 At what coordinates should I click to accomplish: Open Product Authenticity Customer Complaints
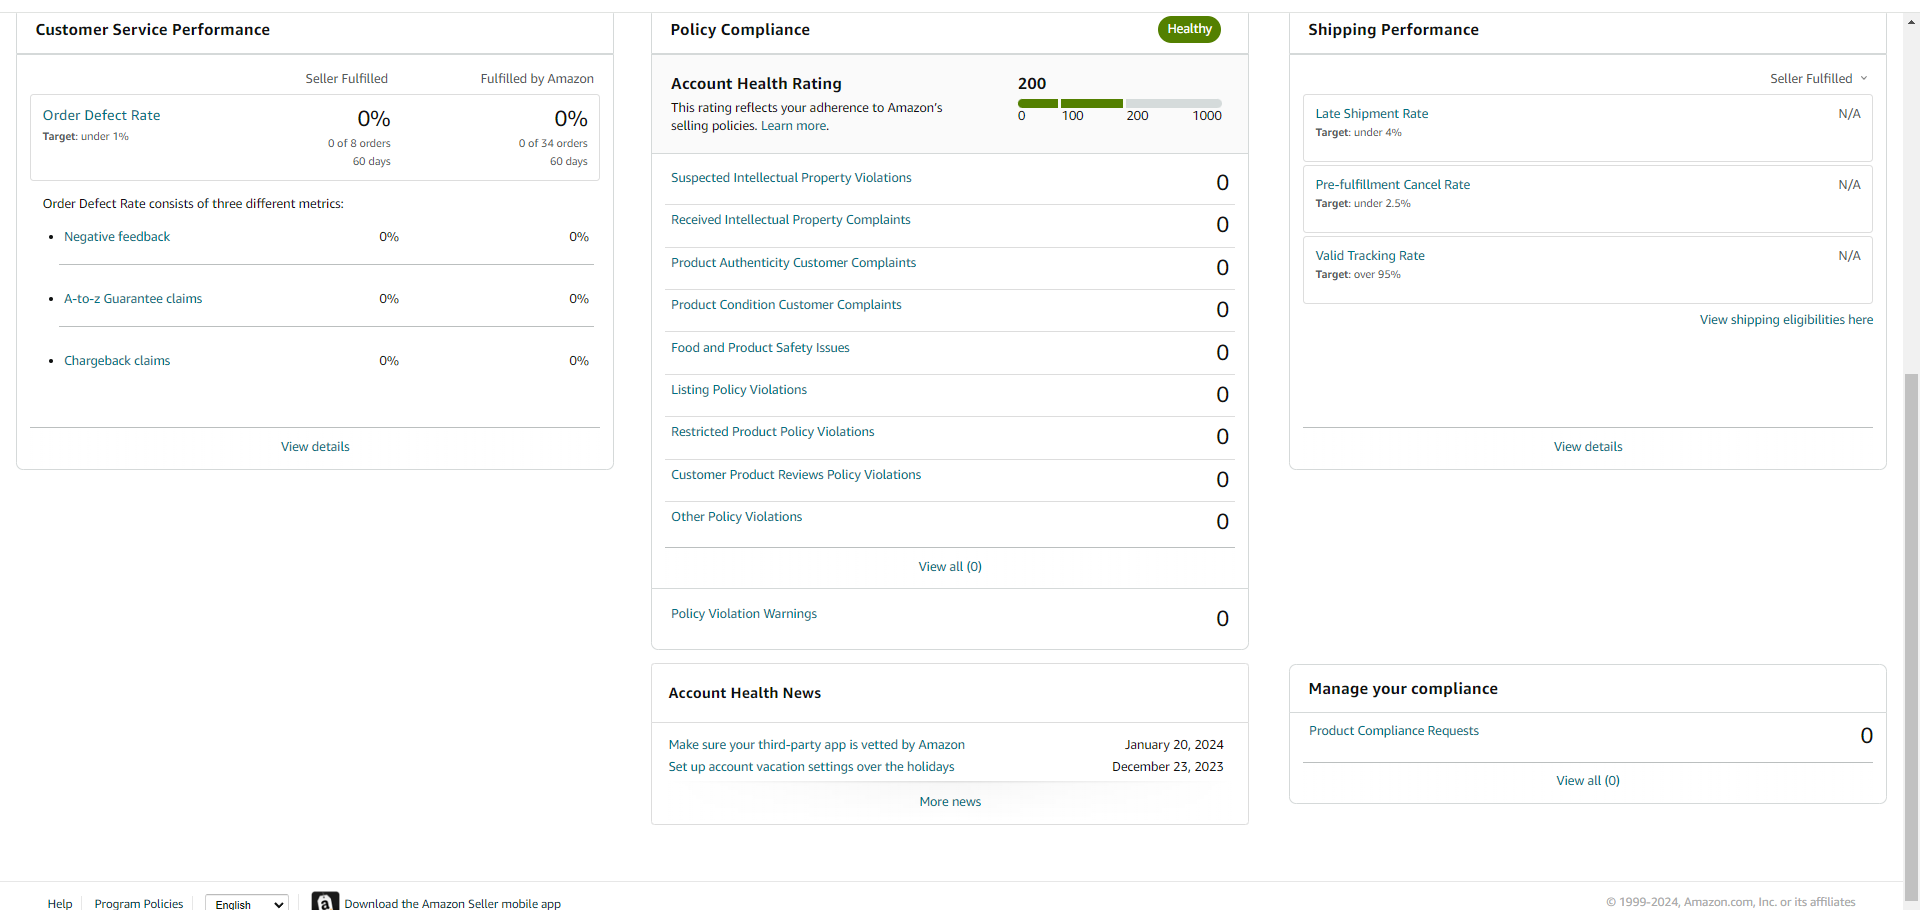[x=793, y=263]
